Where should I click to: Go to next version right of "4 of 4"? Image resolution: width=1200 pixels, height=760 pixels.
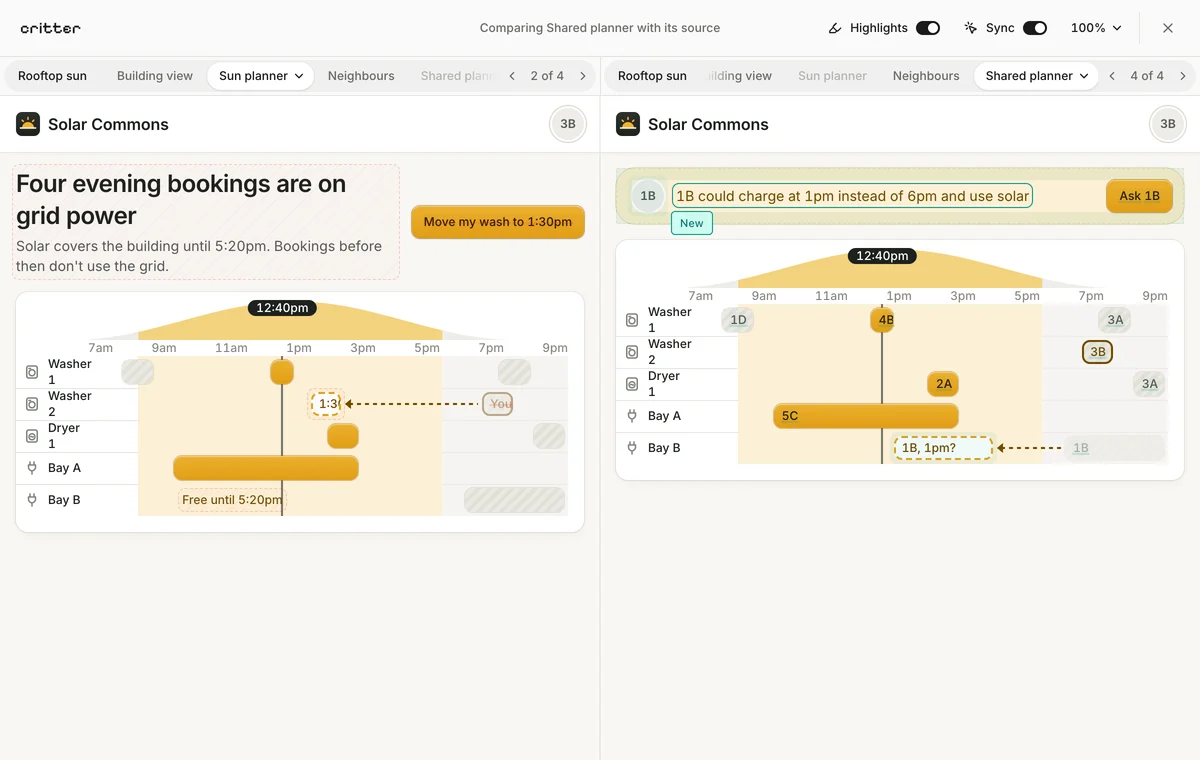pos(1183,76)
